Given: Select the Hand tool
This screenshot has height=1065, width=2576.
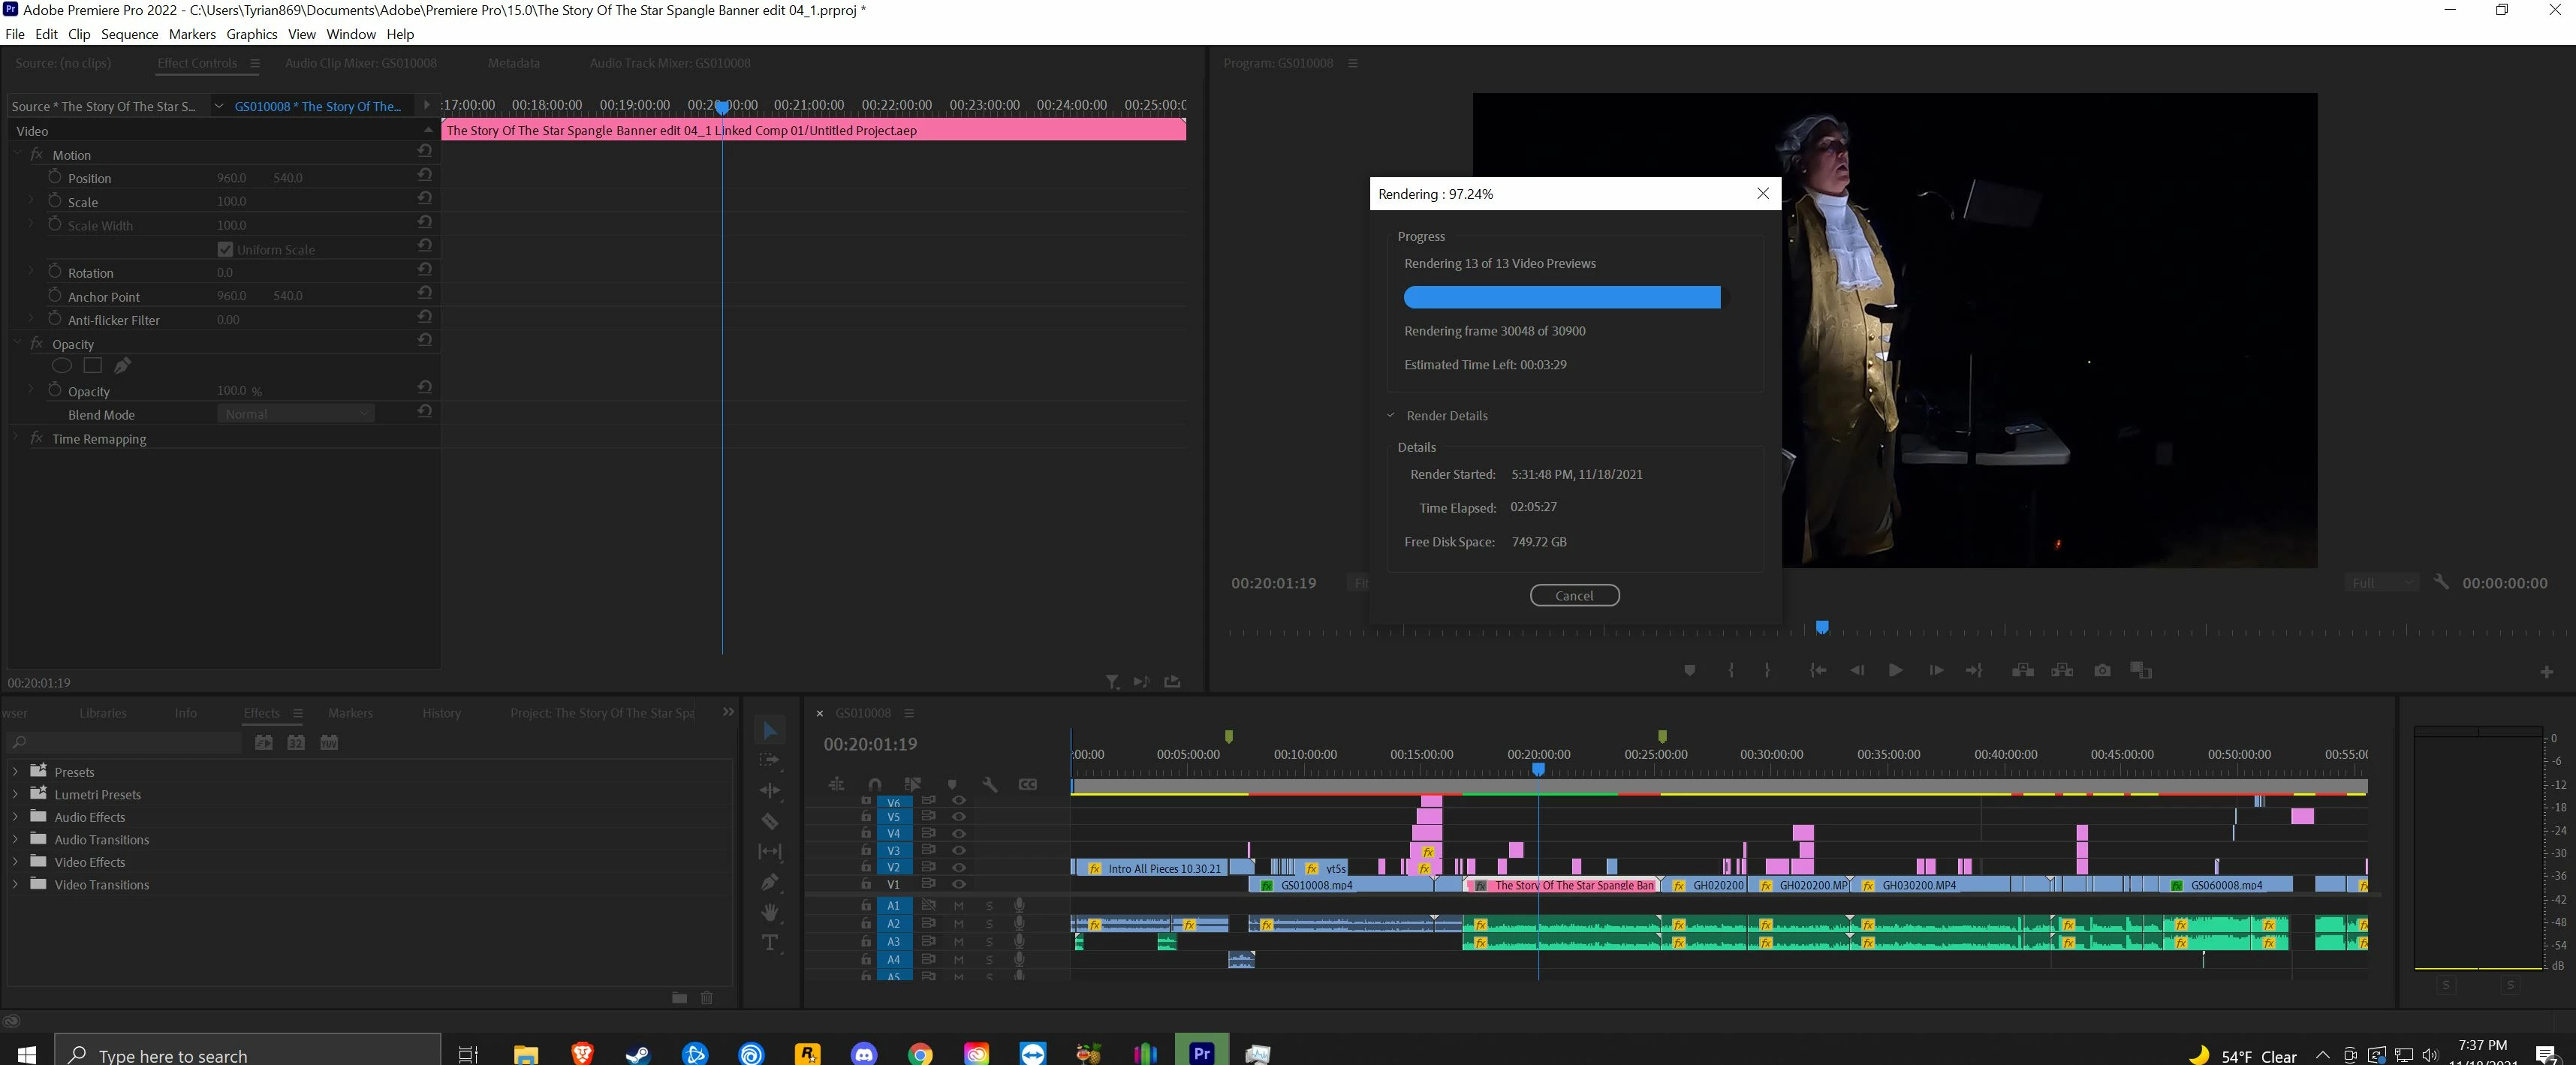Looking at the screenshot, I should coord(769,912).
